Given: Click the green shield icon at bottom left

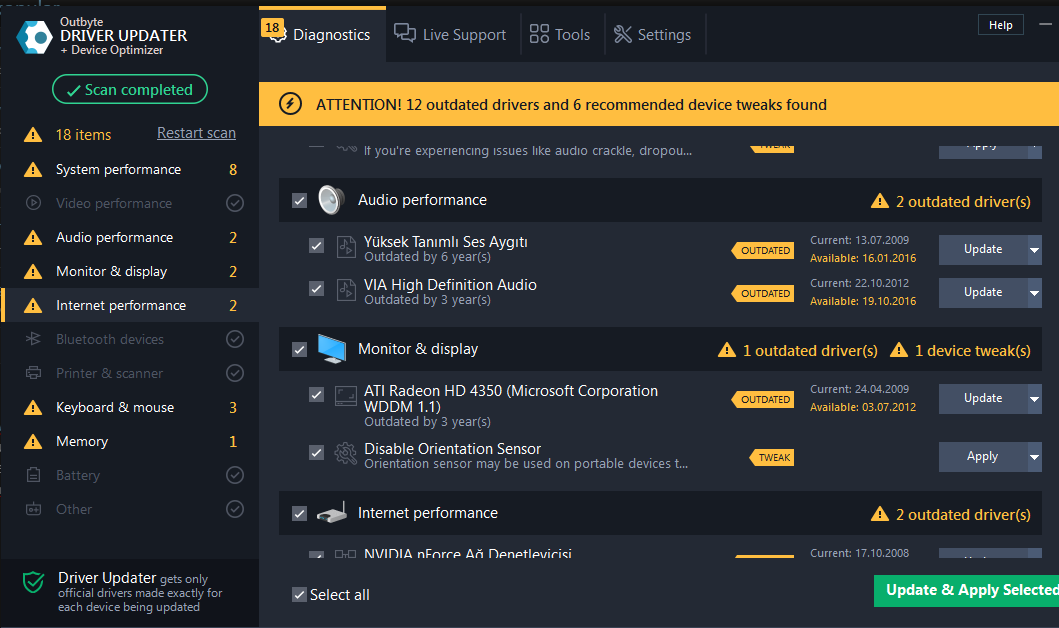Looking at the screenshot, I should (x=33, y=581).
